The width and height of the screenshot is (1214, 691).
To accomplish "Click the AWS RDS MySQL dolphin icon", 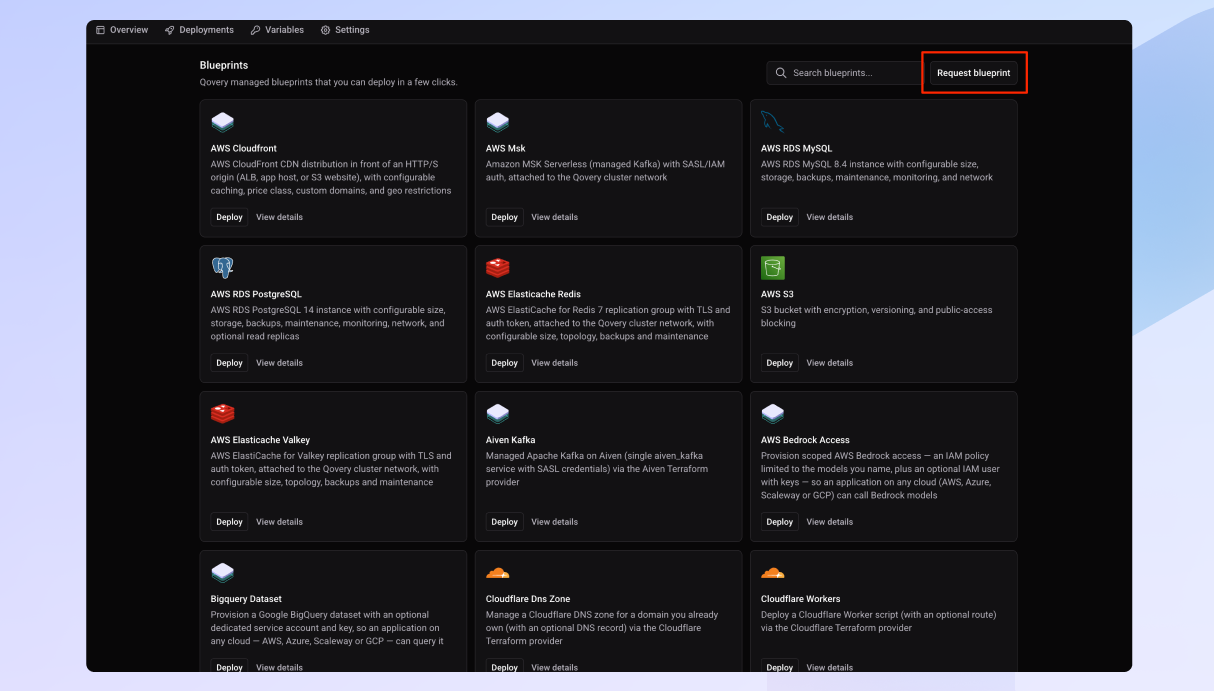I will click(x=772, y=122).
